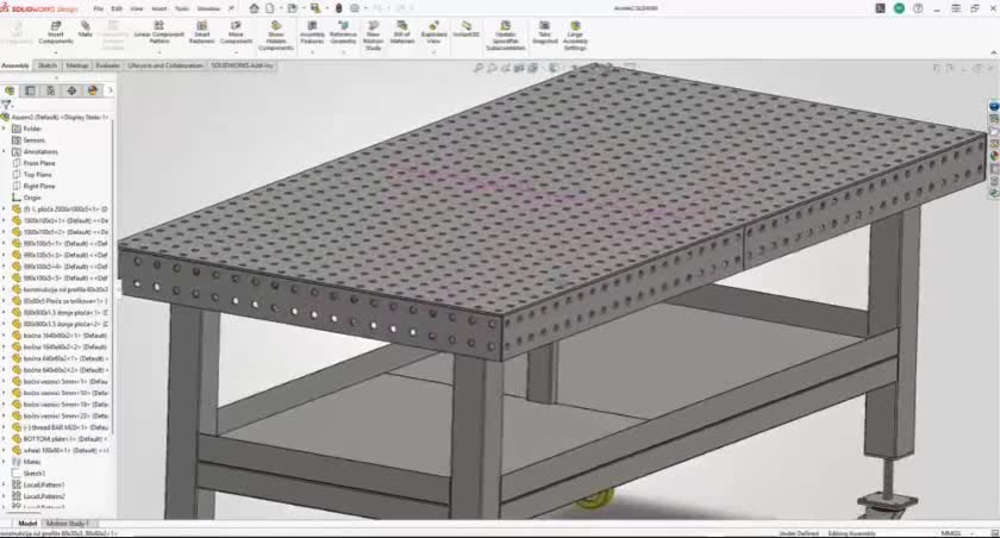Switch to the Sketch tab
This screenshot has width=1000, height=538.
tap(47, 66)
